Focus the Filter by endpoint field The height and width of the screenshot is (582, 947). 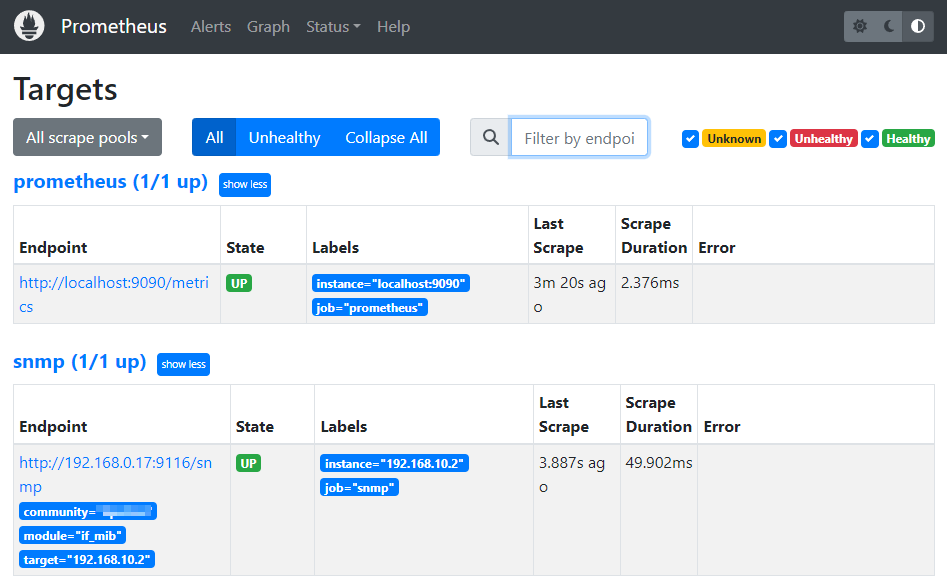[579, 138]
